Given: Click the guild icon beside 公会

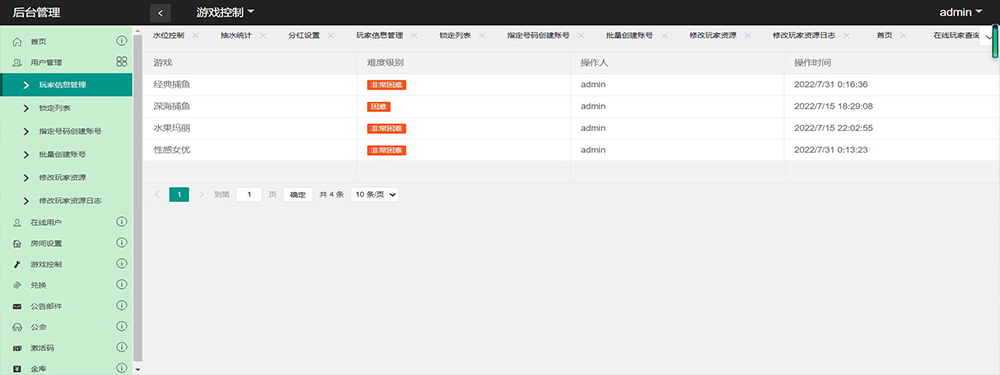Looking at the screenshot, I should tap(17, 328).
